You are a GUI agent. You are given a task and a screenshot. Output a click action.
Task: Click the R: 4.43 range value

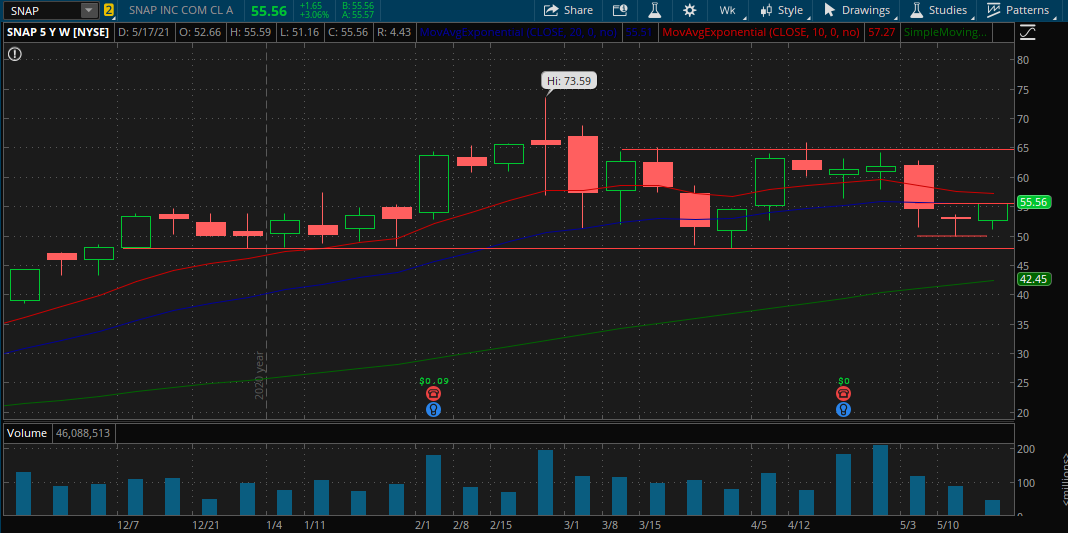pos(392,32)
